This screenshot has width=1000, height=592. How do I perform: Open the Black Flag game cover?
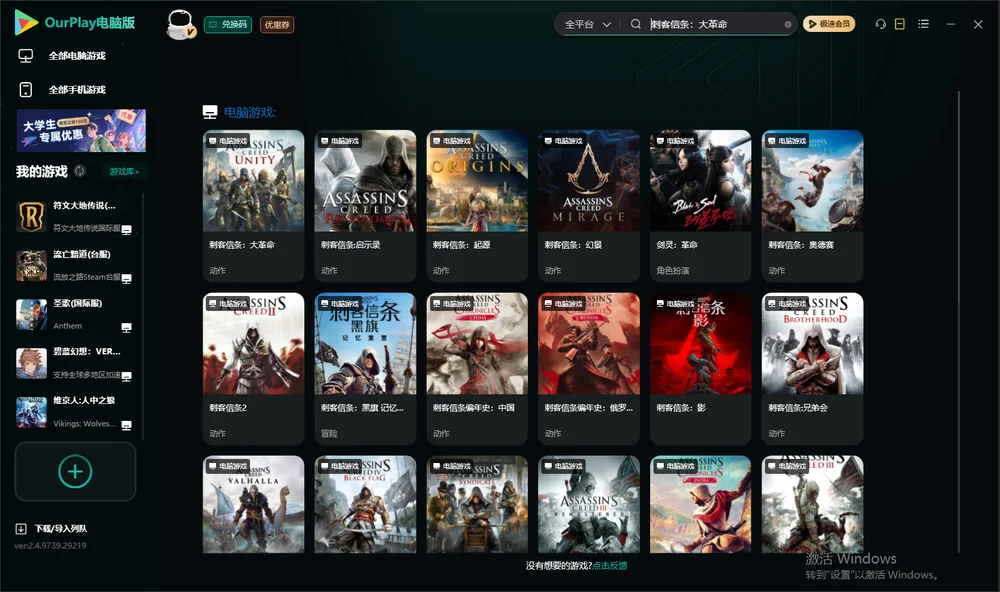click(365, 504)
